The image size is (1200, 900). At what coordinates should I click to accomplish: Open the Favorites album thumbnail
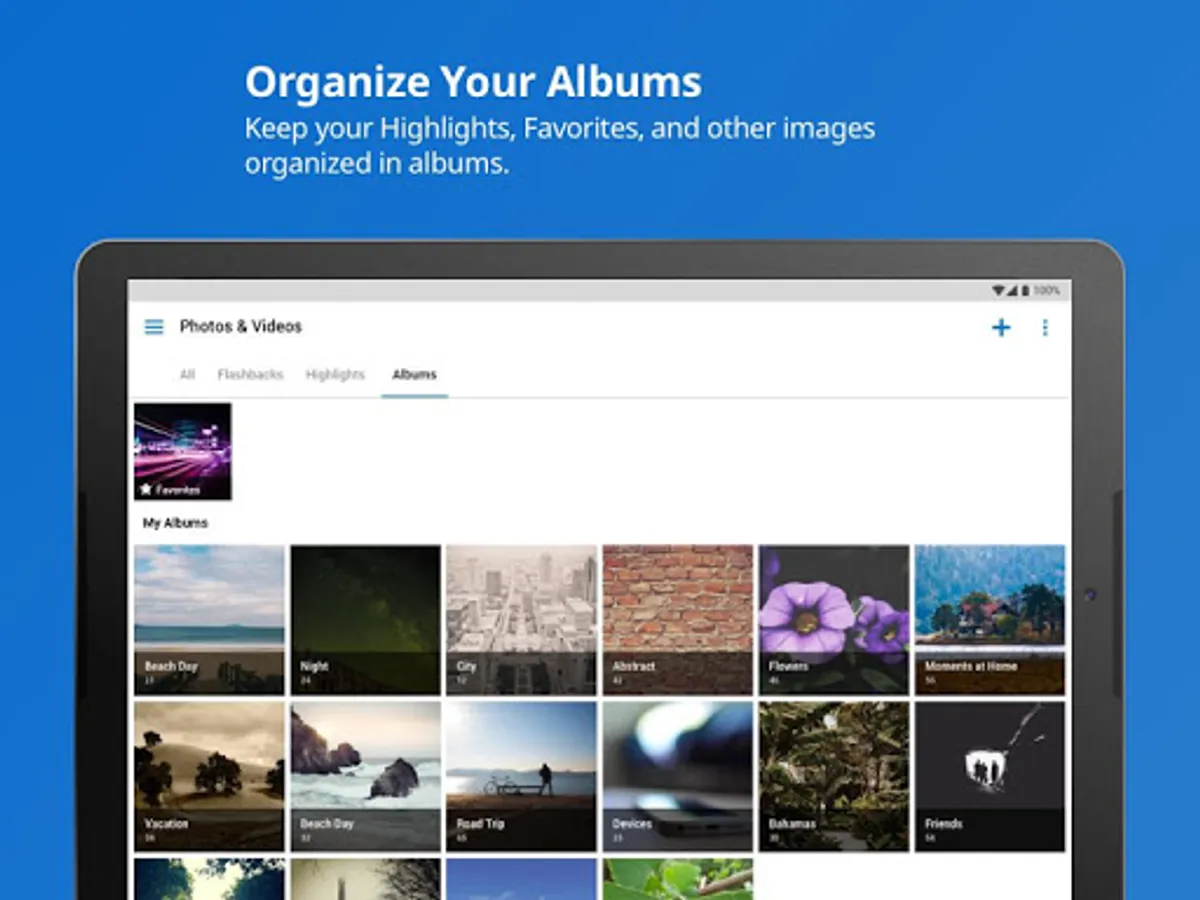(183, 451)
